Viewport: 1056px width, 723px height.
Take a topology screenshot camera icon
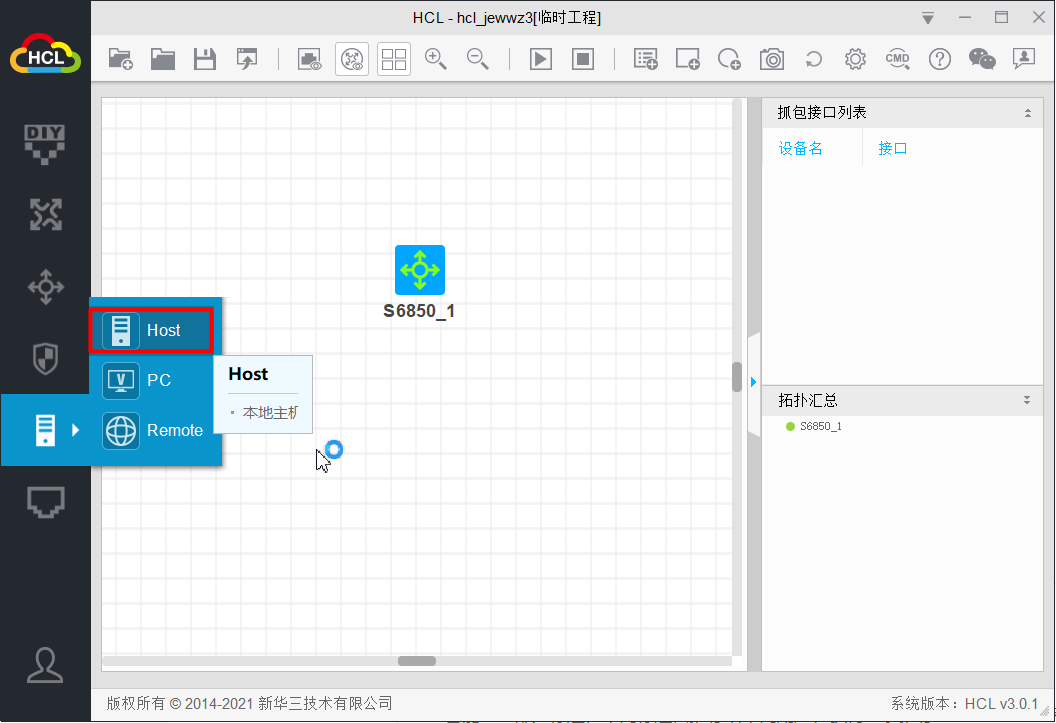click(x=772, y=59)
